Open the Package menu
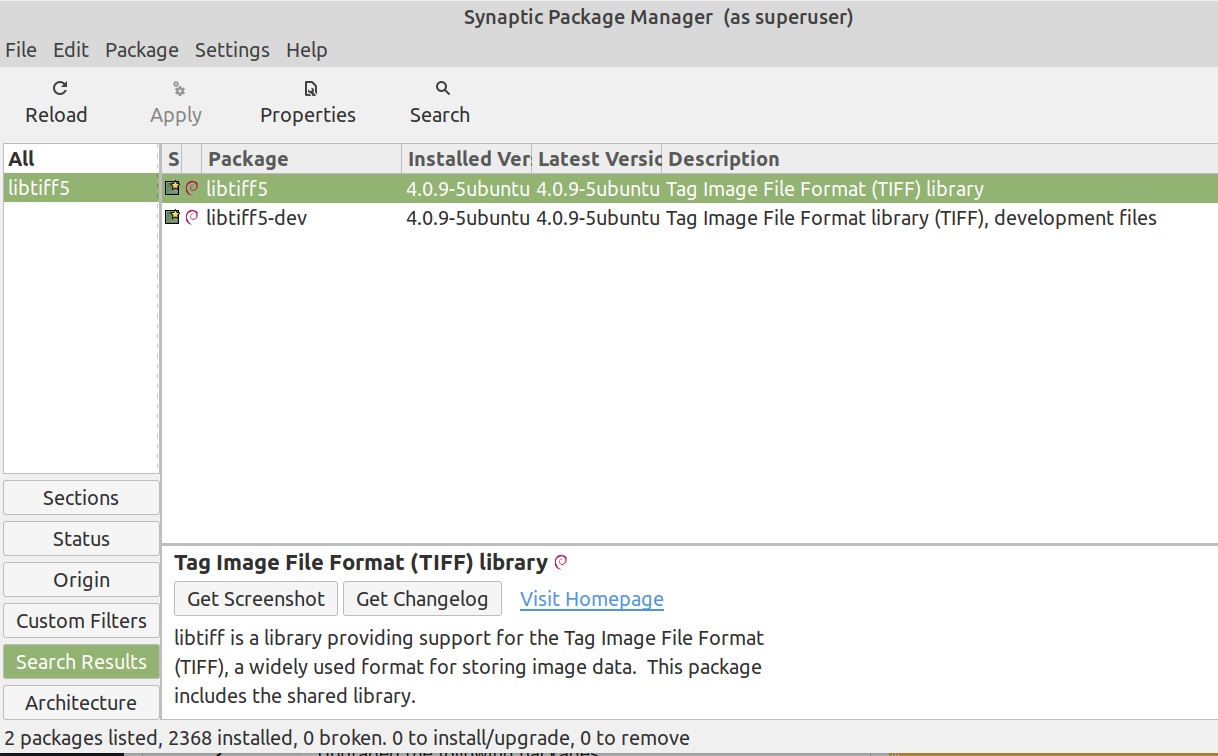1218x756 pixels. click(142, 50)
